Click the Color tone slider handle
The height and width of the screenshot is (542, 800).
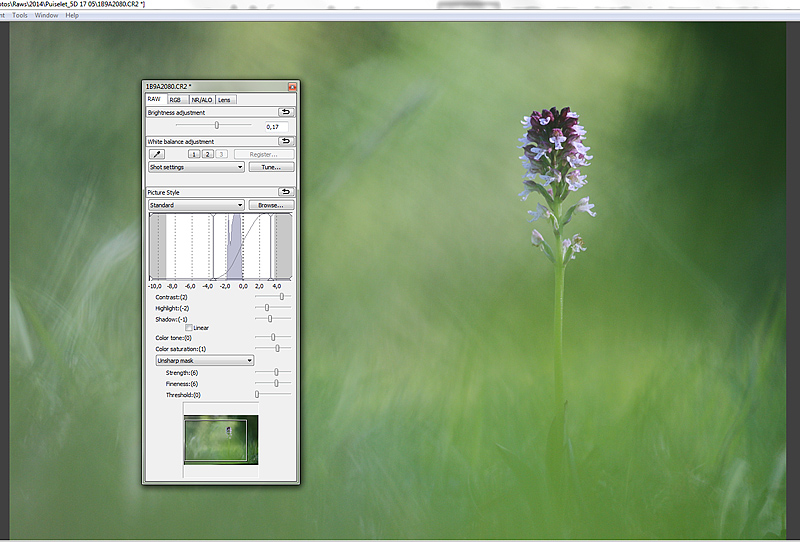click(273, 337)
